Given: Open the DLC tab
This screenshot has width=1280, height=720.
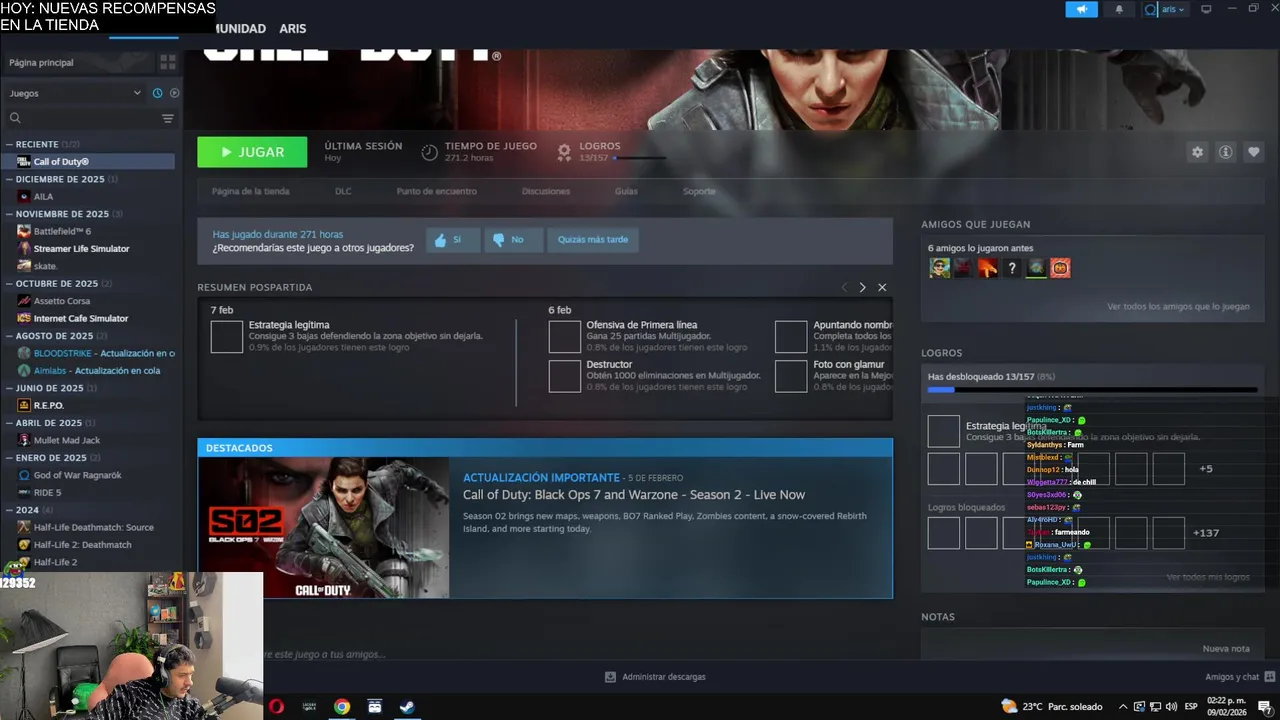Looking at the screenshot, I should [x=343, y=191].
